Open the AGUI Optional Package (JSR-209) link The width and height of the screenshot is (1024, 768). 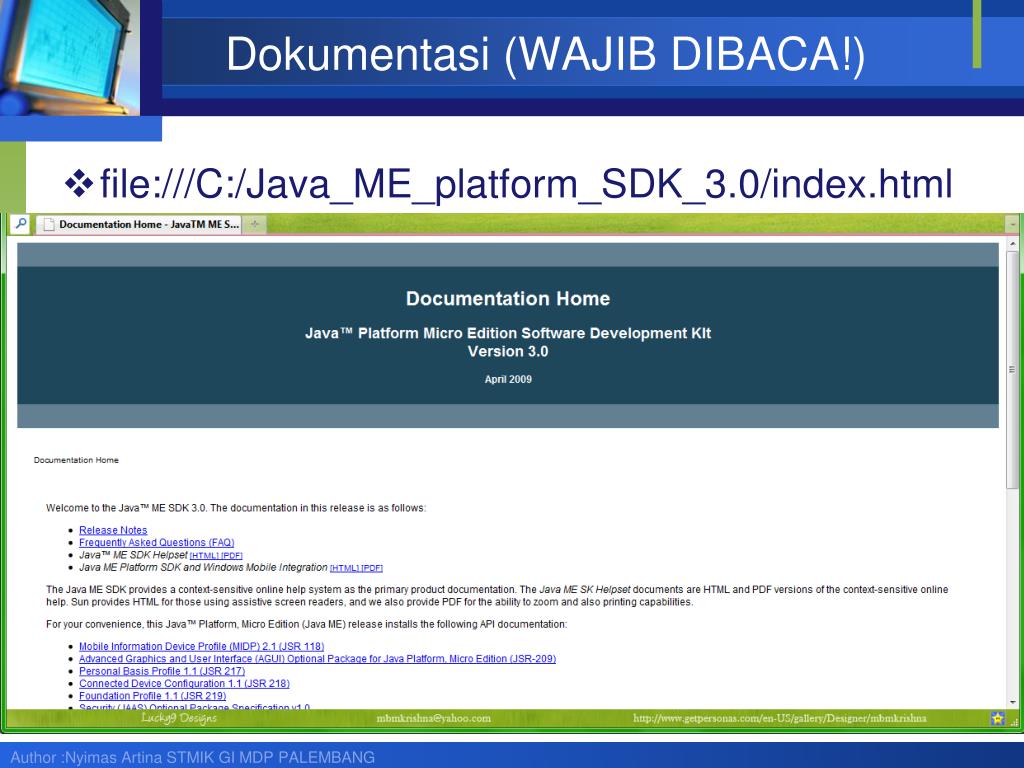(x=317, y=659)
